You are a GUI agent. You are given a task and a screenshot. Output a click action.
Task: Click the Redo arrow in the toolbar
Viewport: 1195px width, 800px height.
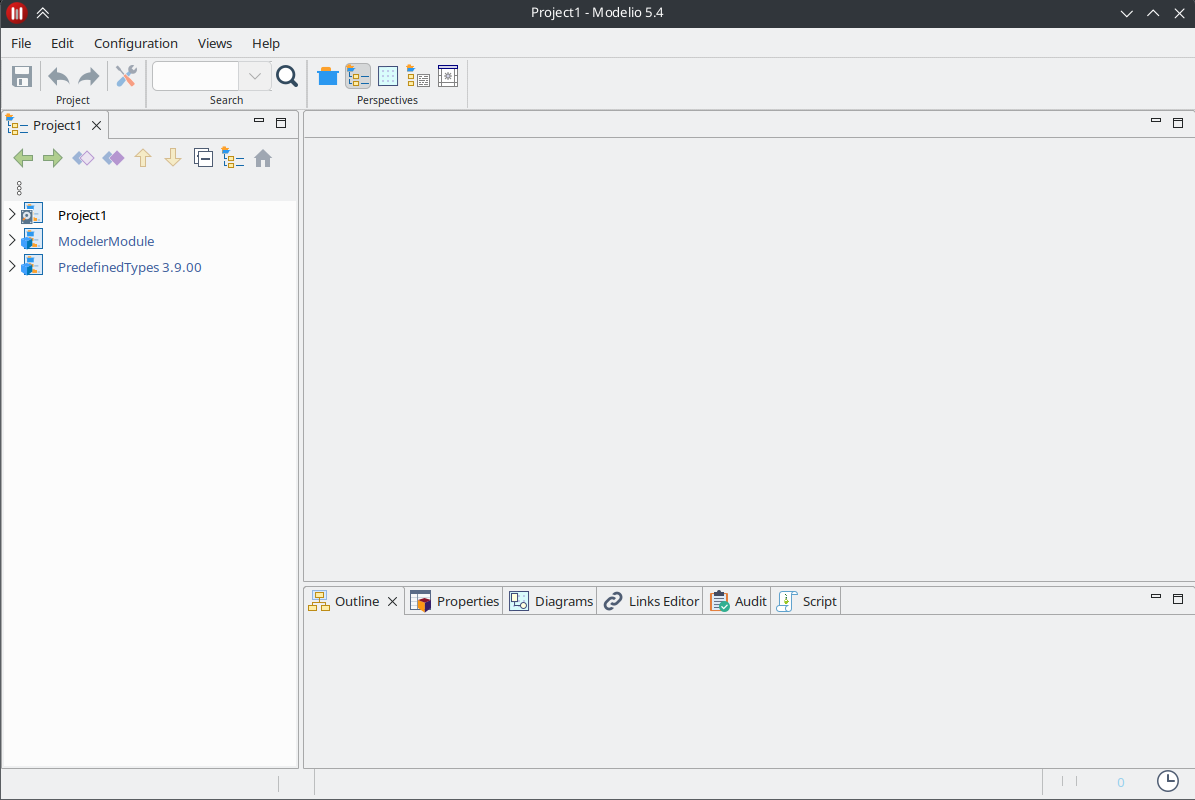coord(88,76)
